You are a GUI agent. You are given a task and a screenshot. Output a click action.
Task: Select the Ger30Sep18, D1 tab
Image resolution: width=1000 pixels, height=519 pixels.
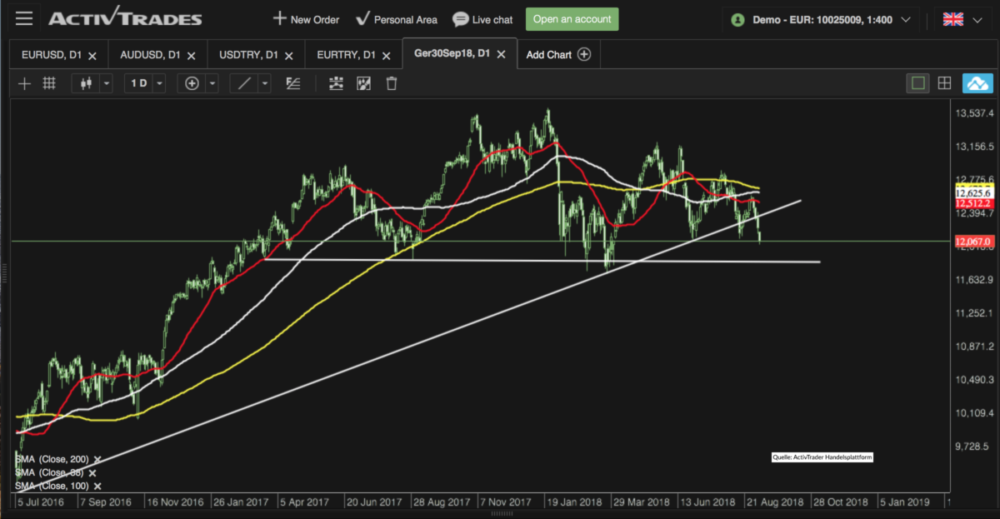tap(452, 53)
